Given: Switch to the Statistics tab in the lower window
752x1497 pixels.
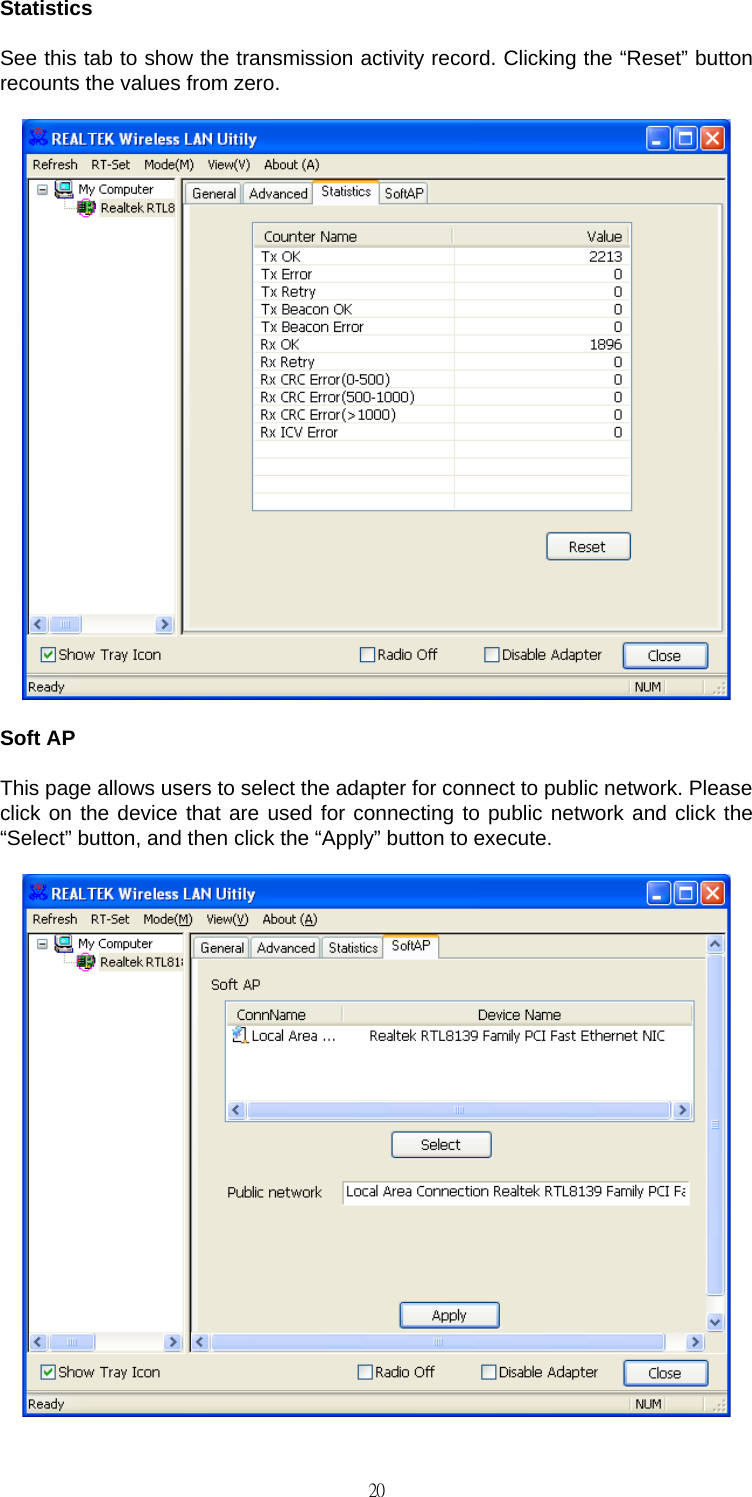Looking at the screenshot, I should click(353, 948).
